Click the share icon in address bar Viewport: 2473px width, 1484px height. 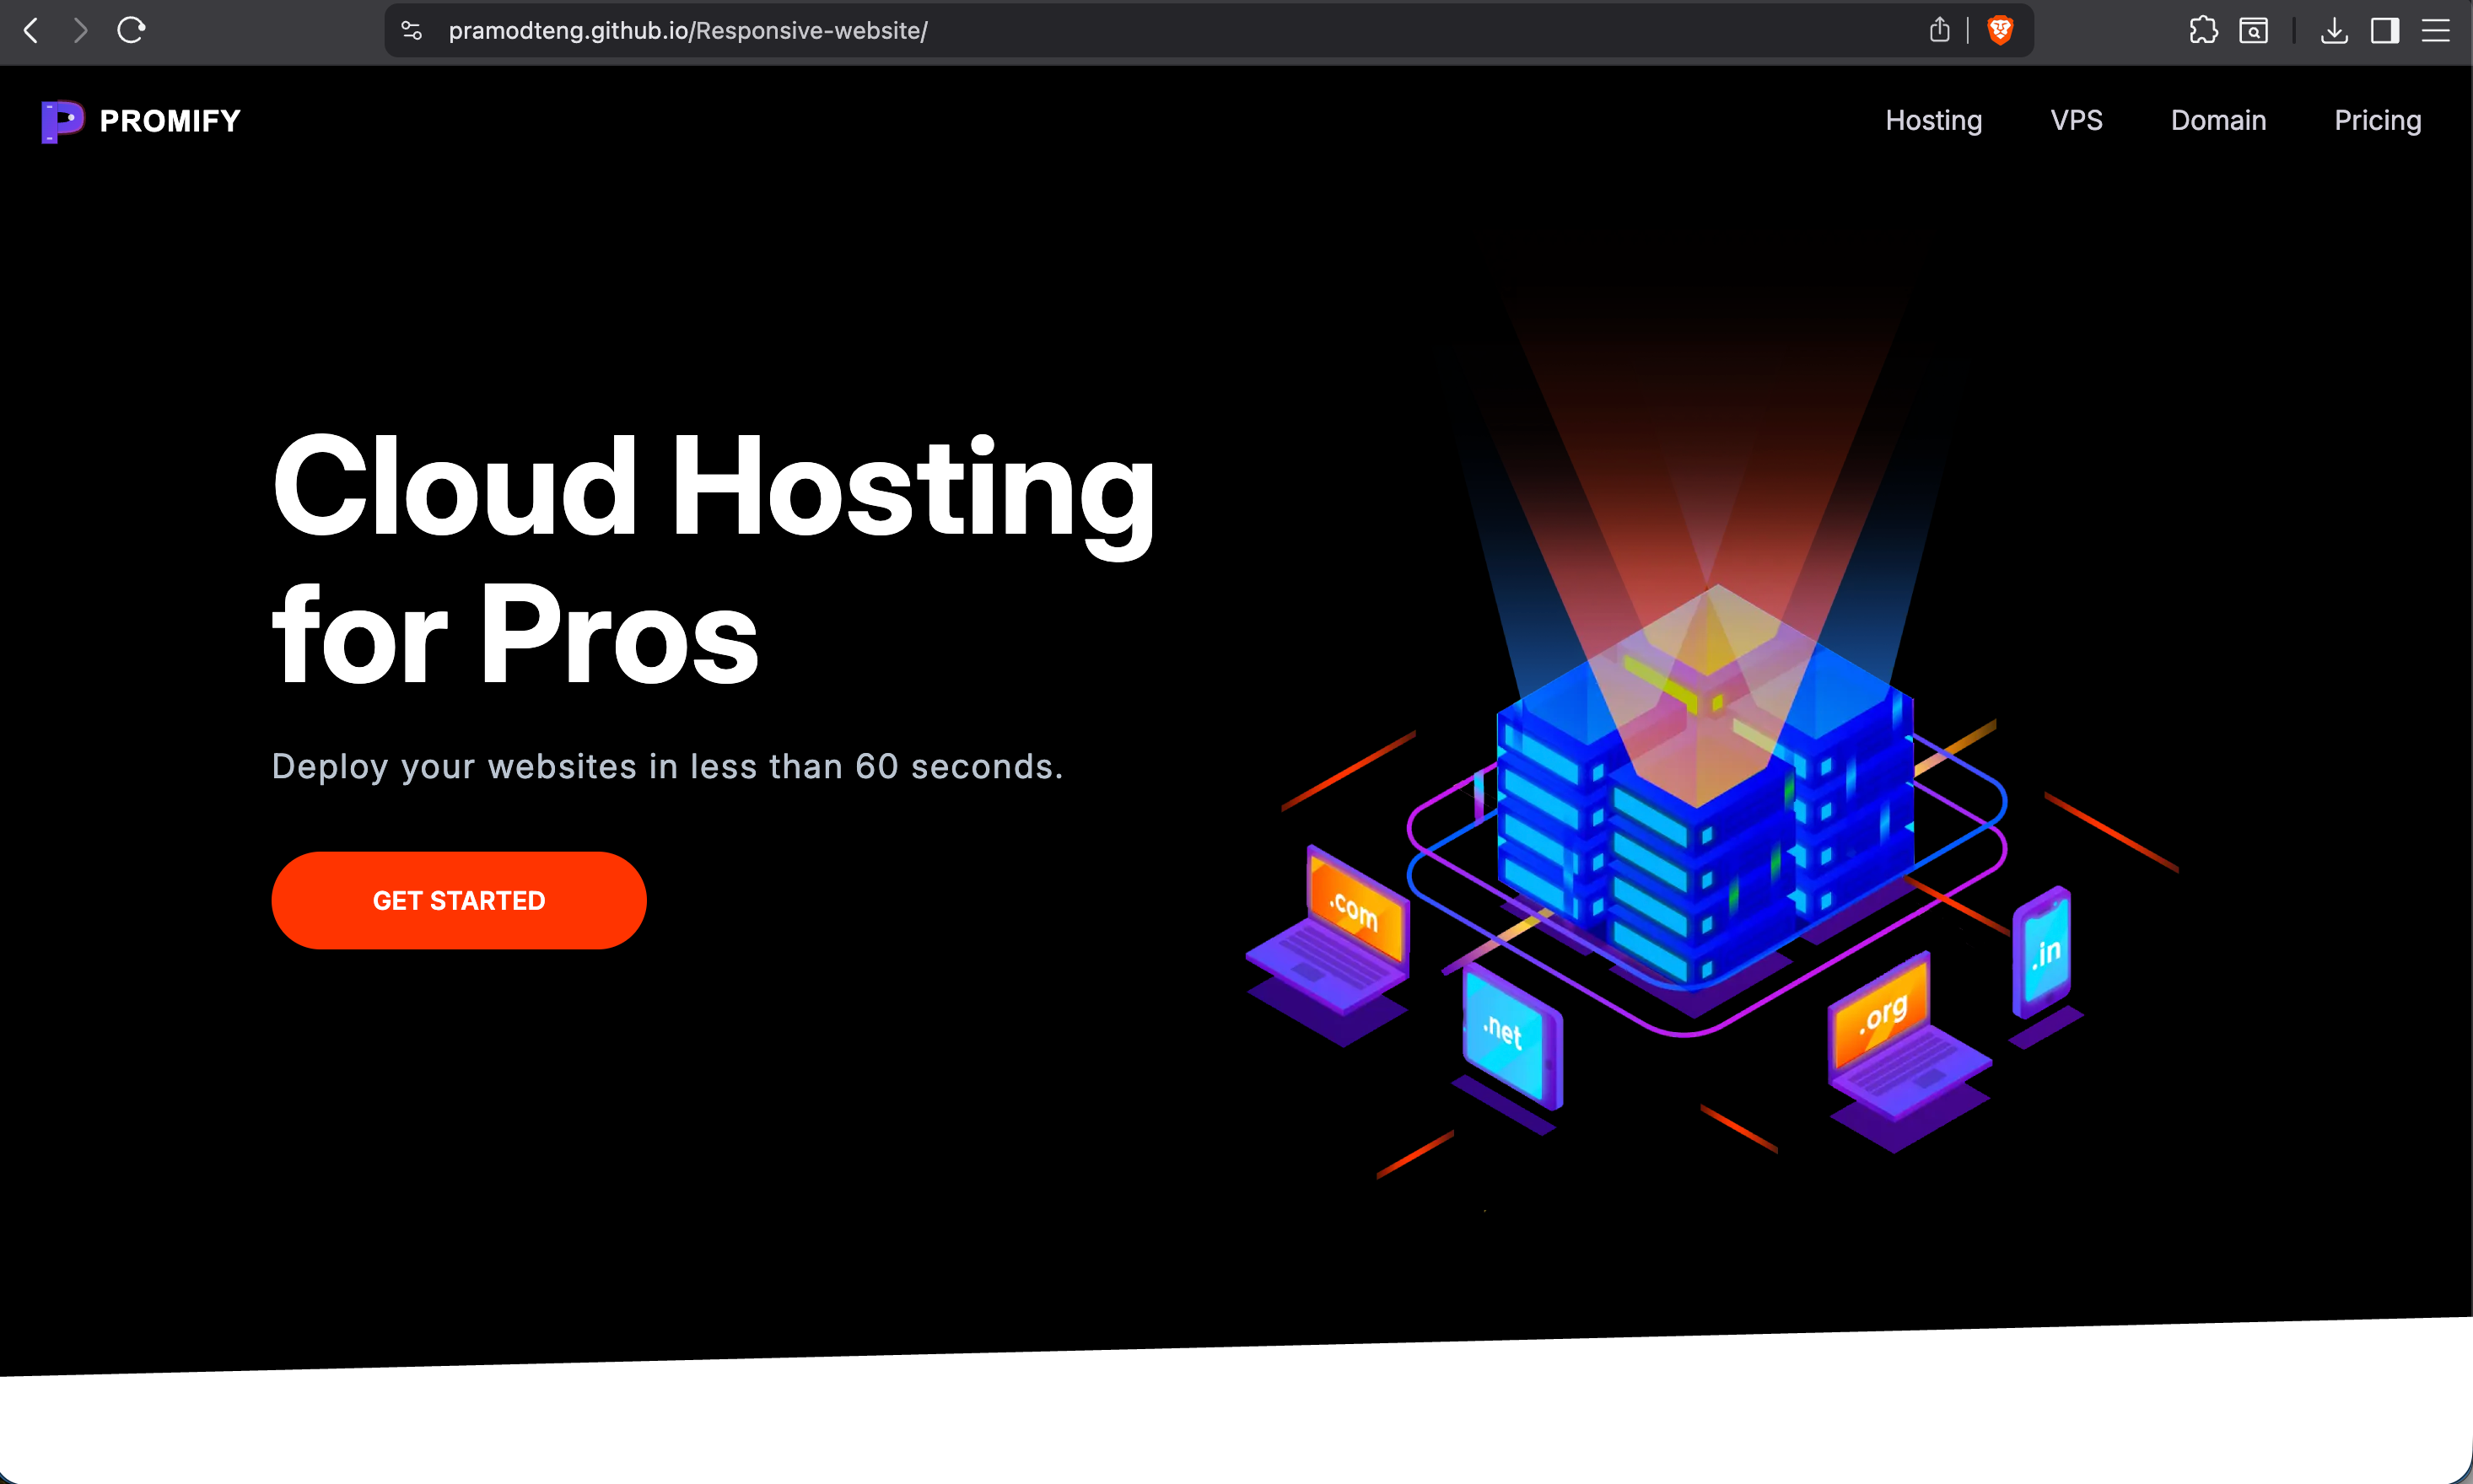[1939, 30]
